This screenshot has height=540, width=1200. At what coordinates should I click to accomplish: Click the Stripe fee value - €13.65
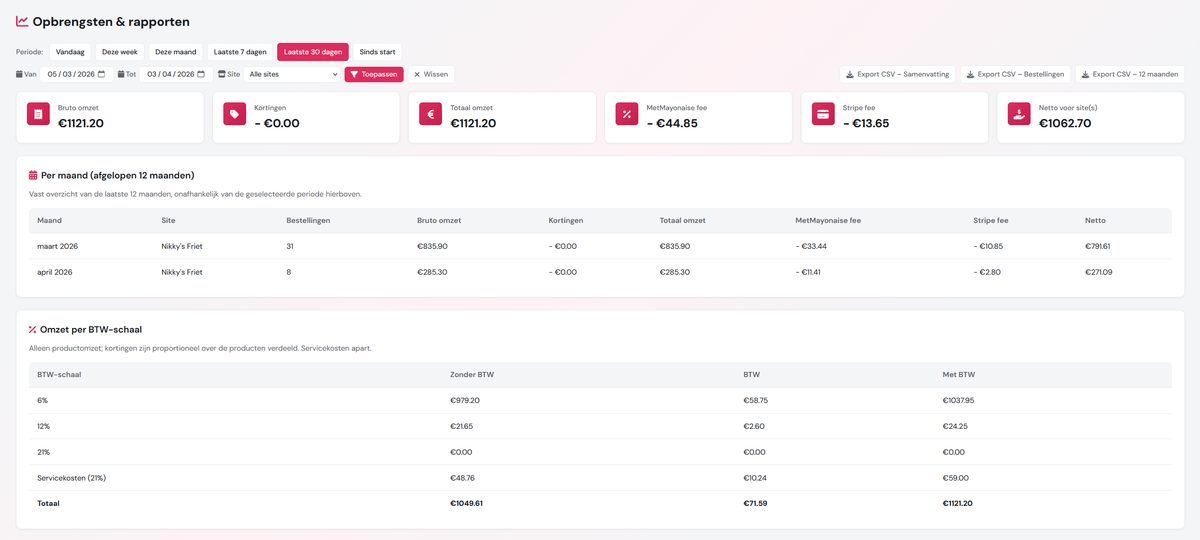[866, 123]
